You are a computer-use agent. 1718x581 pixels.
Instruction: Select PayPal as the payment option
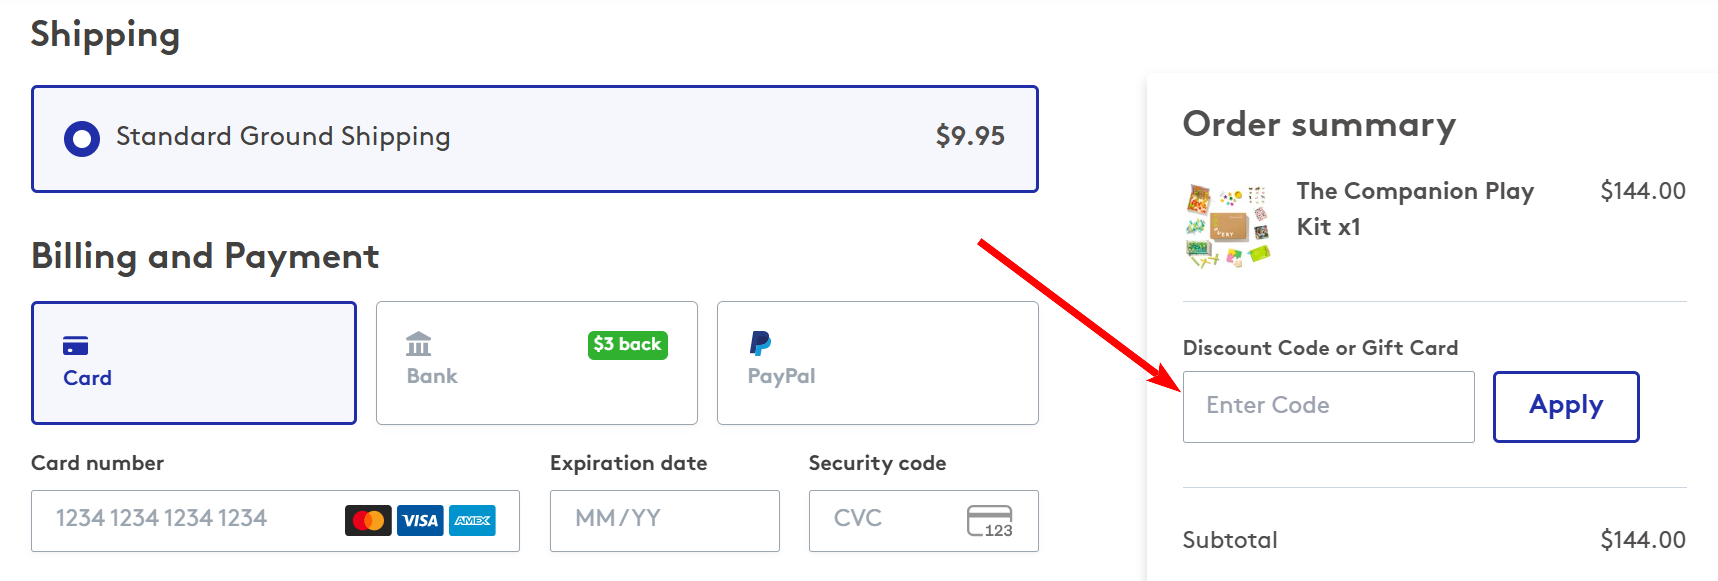(x=877, y=362)
